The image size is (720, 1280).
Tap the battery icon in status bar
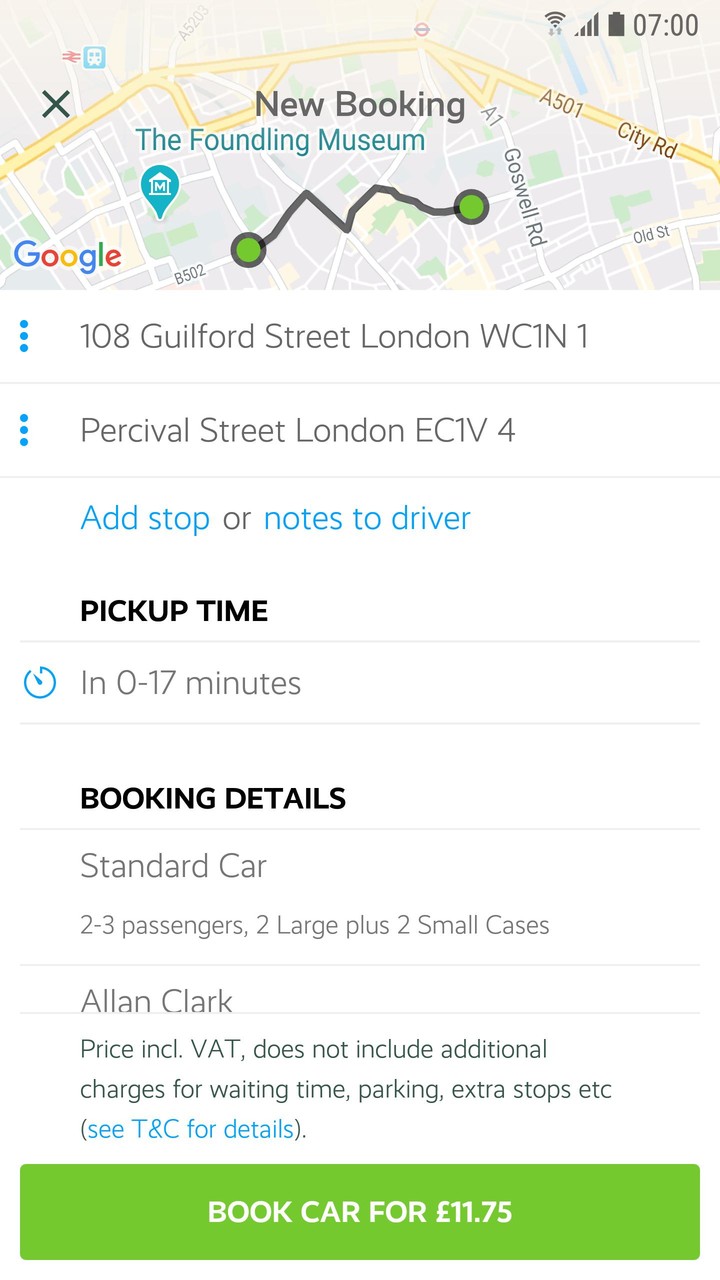coord(616,24)
